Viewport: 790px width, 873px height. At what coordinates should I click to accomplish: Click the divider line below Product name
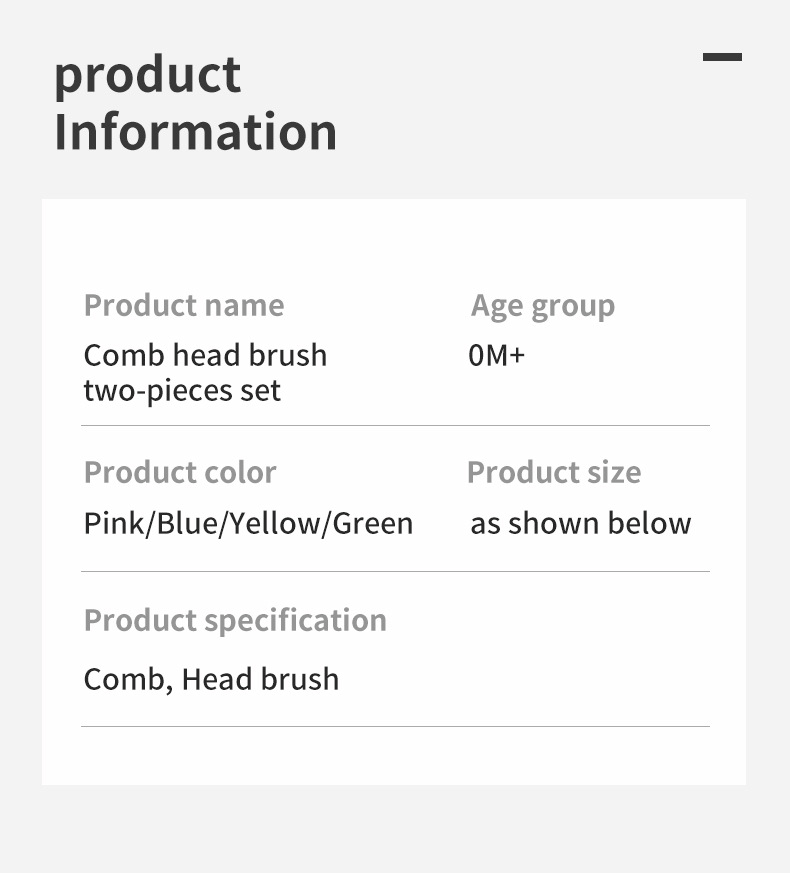tap(395, 426)
